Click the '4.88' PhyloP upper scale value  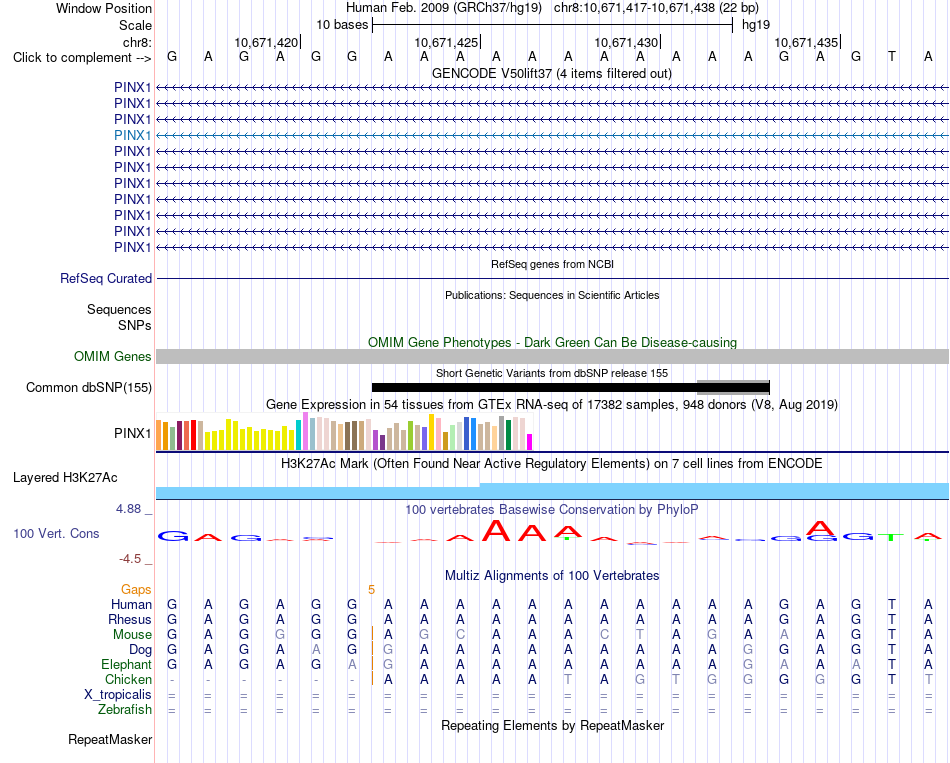click(x=128, y=509)
